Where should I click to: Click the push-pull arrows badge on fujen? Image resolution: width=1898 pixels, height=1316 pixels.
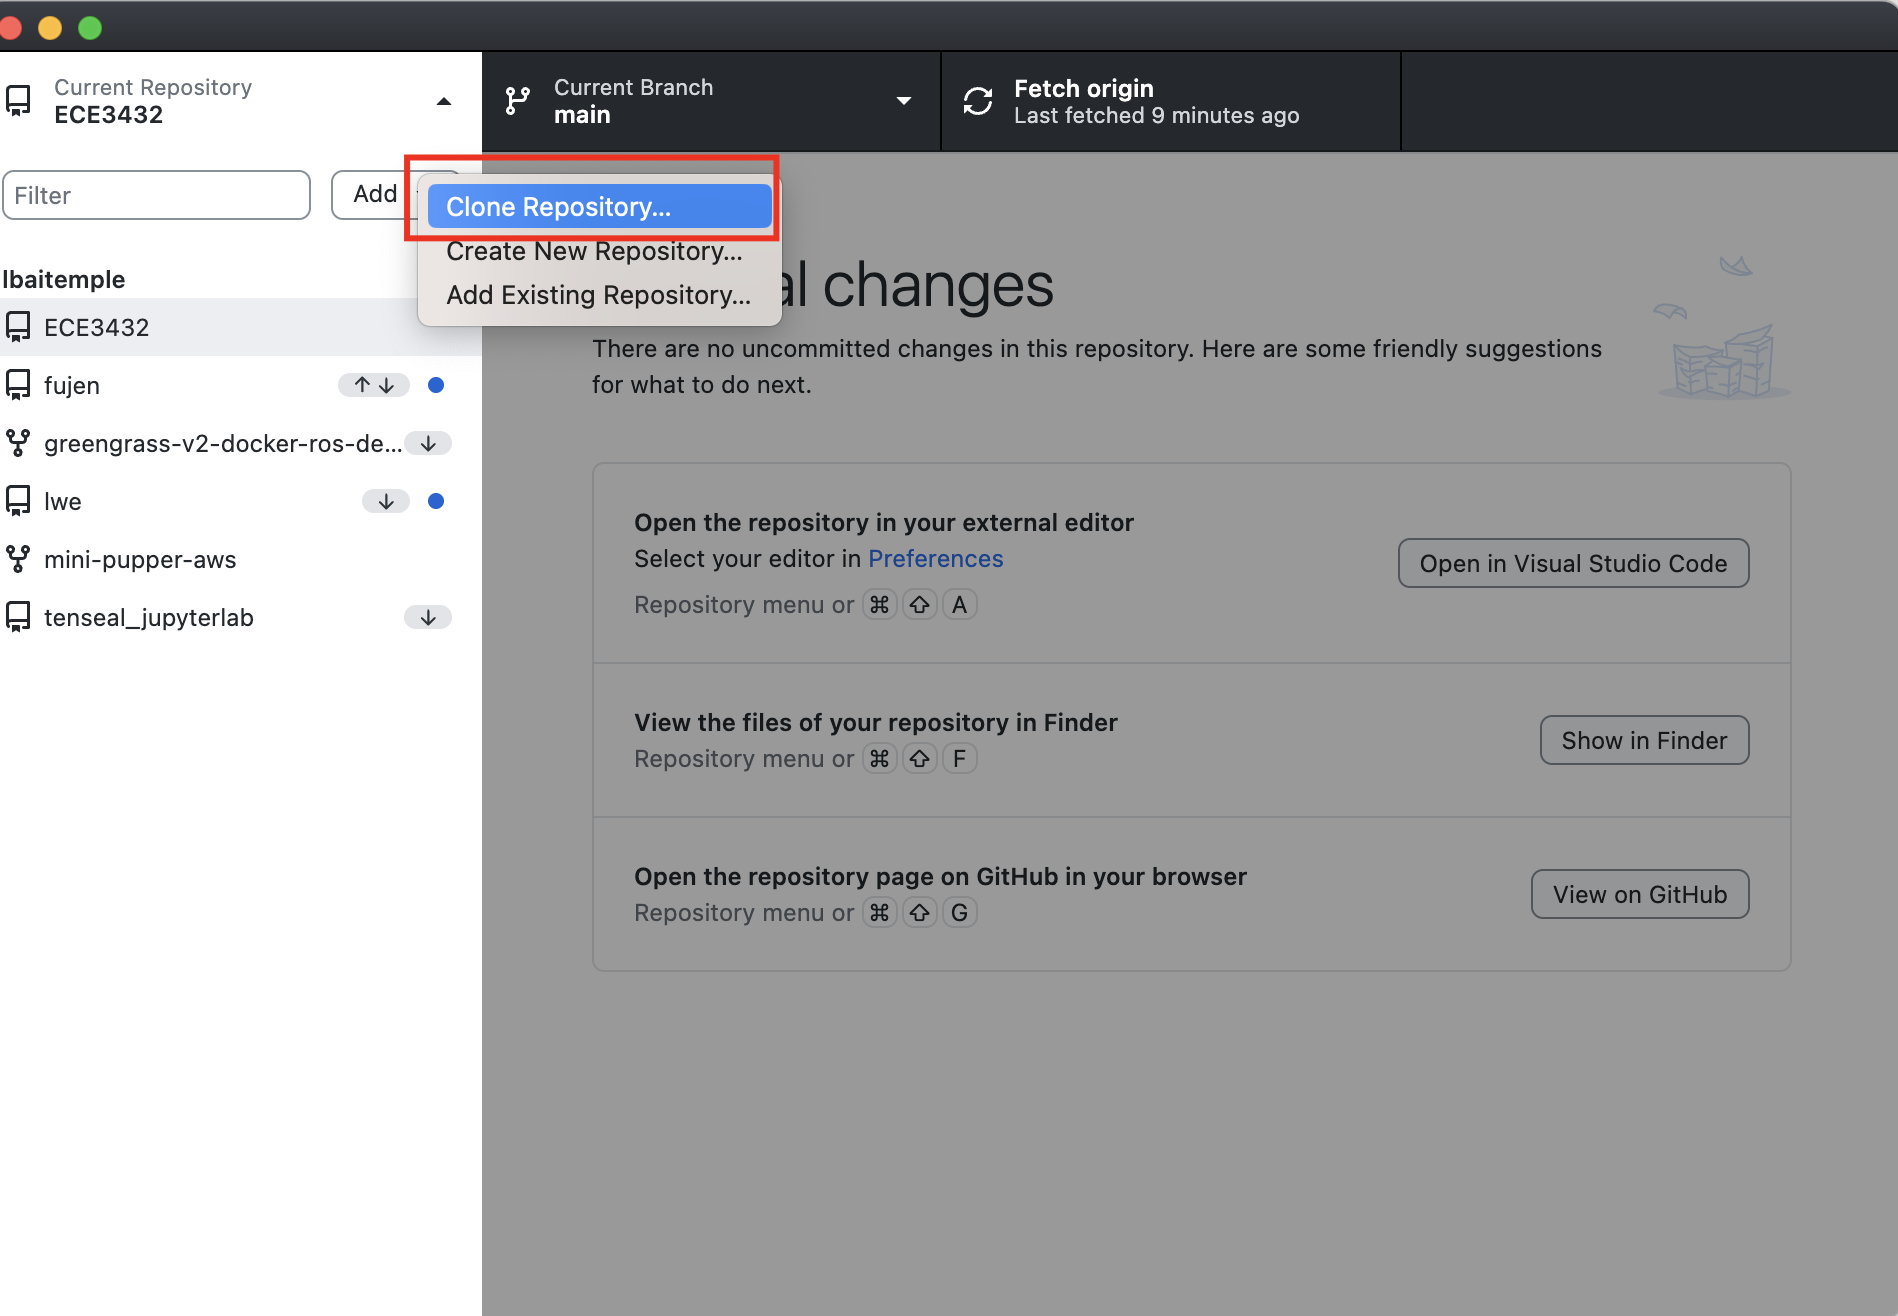pos(374,385)
